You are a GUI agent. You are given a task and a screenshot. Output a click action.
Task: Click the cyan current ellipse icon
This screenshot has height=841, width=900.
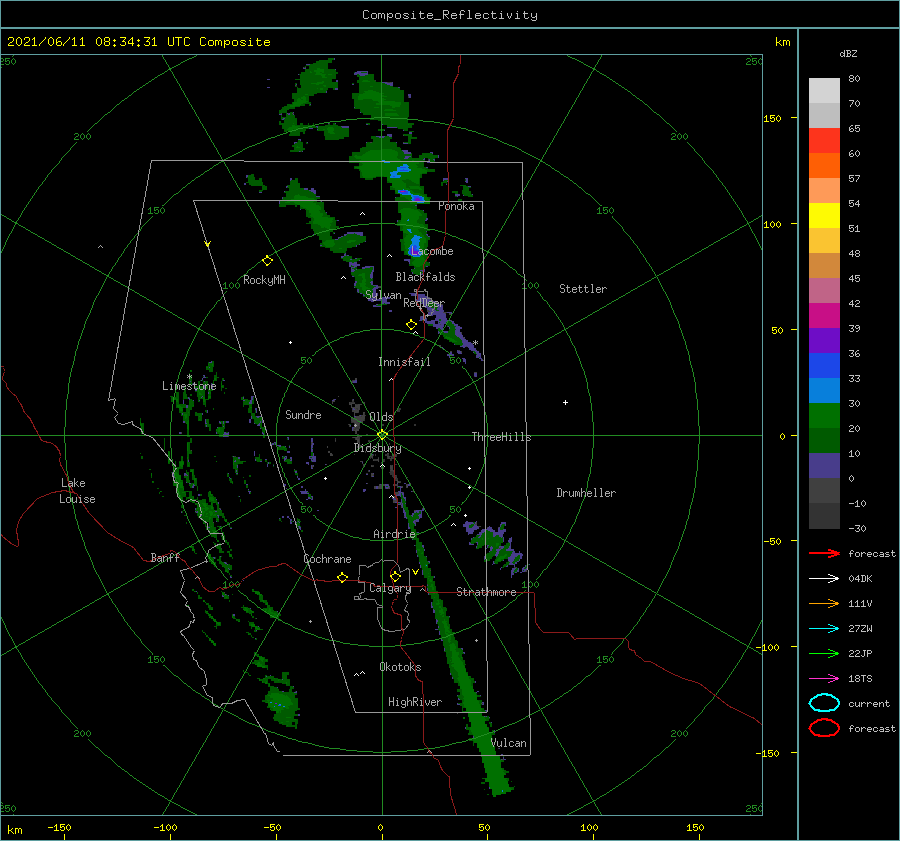(x=824, y=703)
